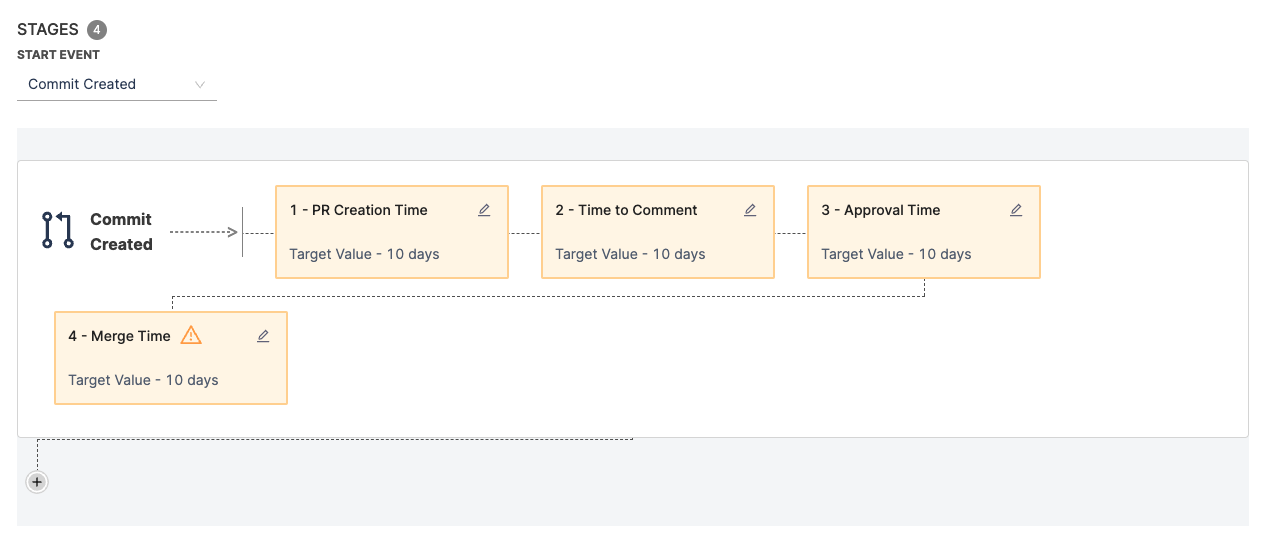The height and width of the screenshot is (546, 1267).
Task: Click Target Value in Approval Time card
Action: (x=896, y=254)
